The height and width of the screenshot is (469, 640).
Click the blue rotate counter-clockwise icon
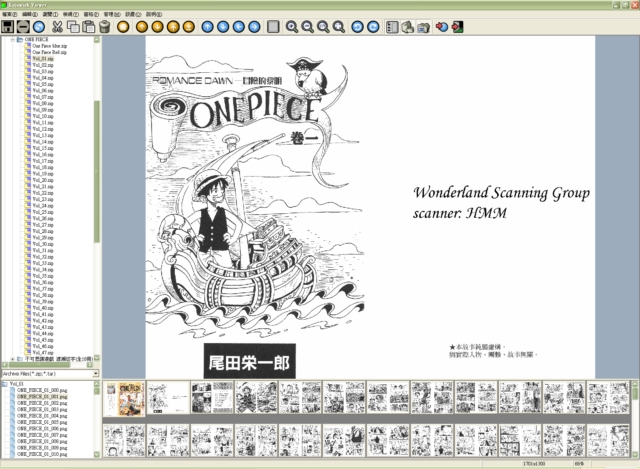[x=357, y=27]
